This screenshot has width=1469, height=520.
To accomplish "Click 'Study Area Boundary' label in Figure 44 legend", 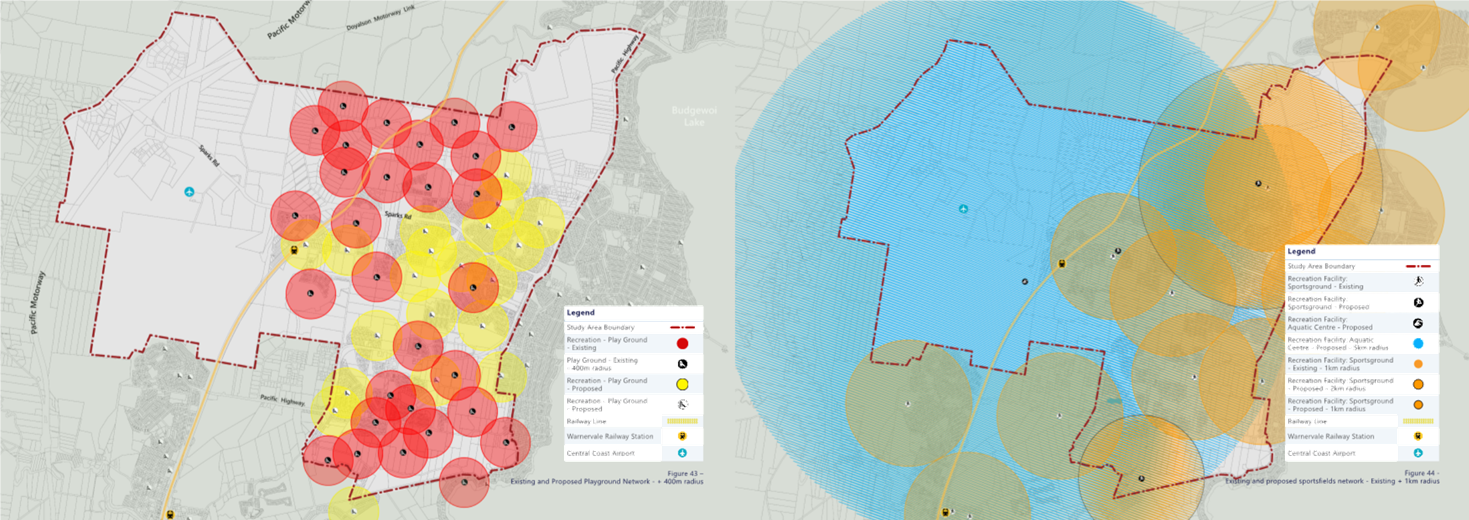I will [1321, 266].
